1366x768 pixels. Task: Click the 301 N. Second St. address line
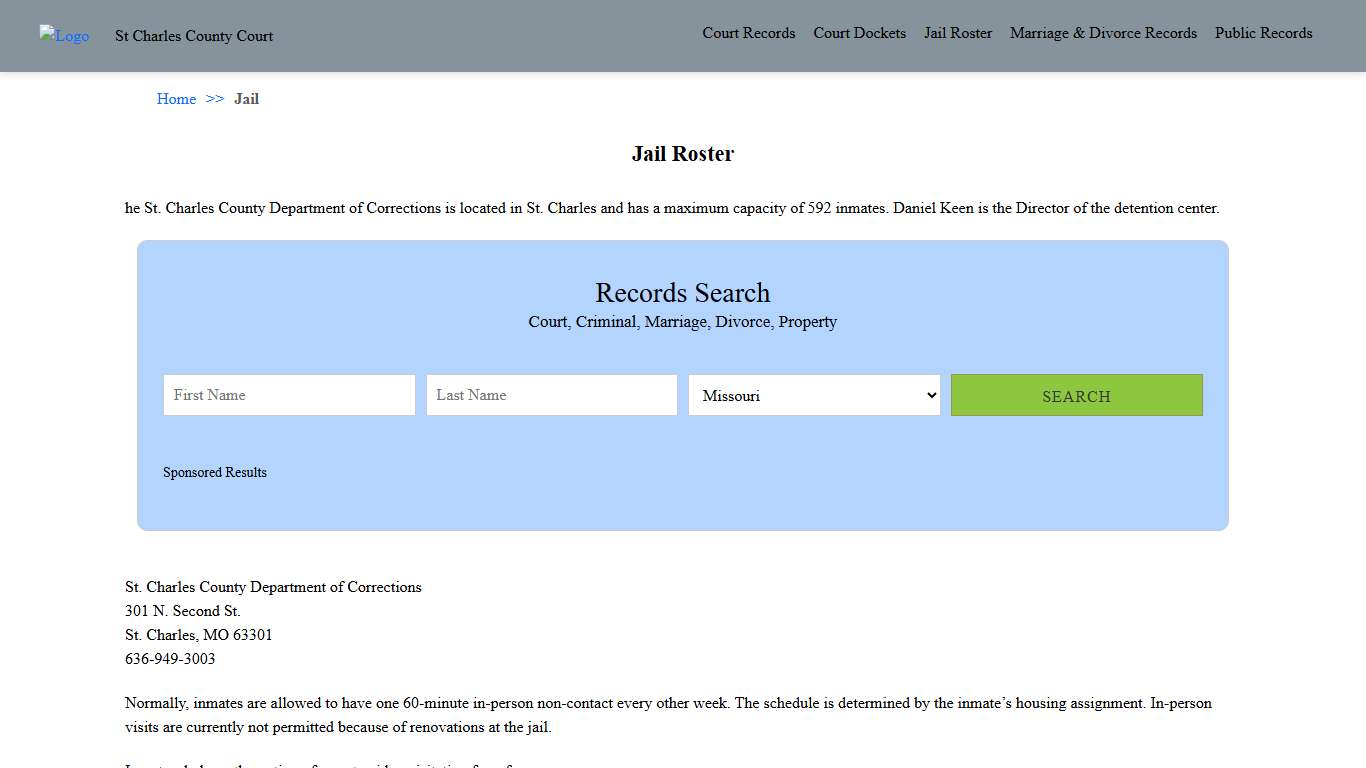(x=183, y=611)
